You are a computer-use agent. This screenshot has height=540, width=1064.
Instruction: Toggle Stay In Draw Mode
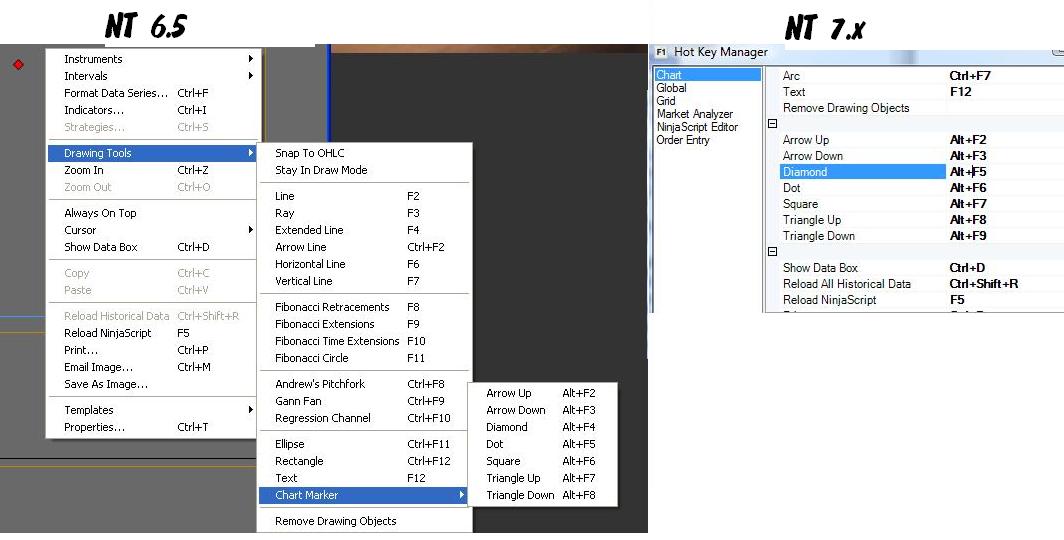(x=365, y=170)
